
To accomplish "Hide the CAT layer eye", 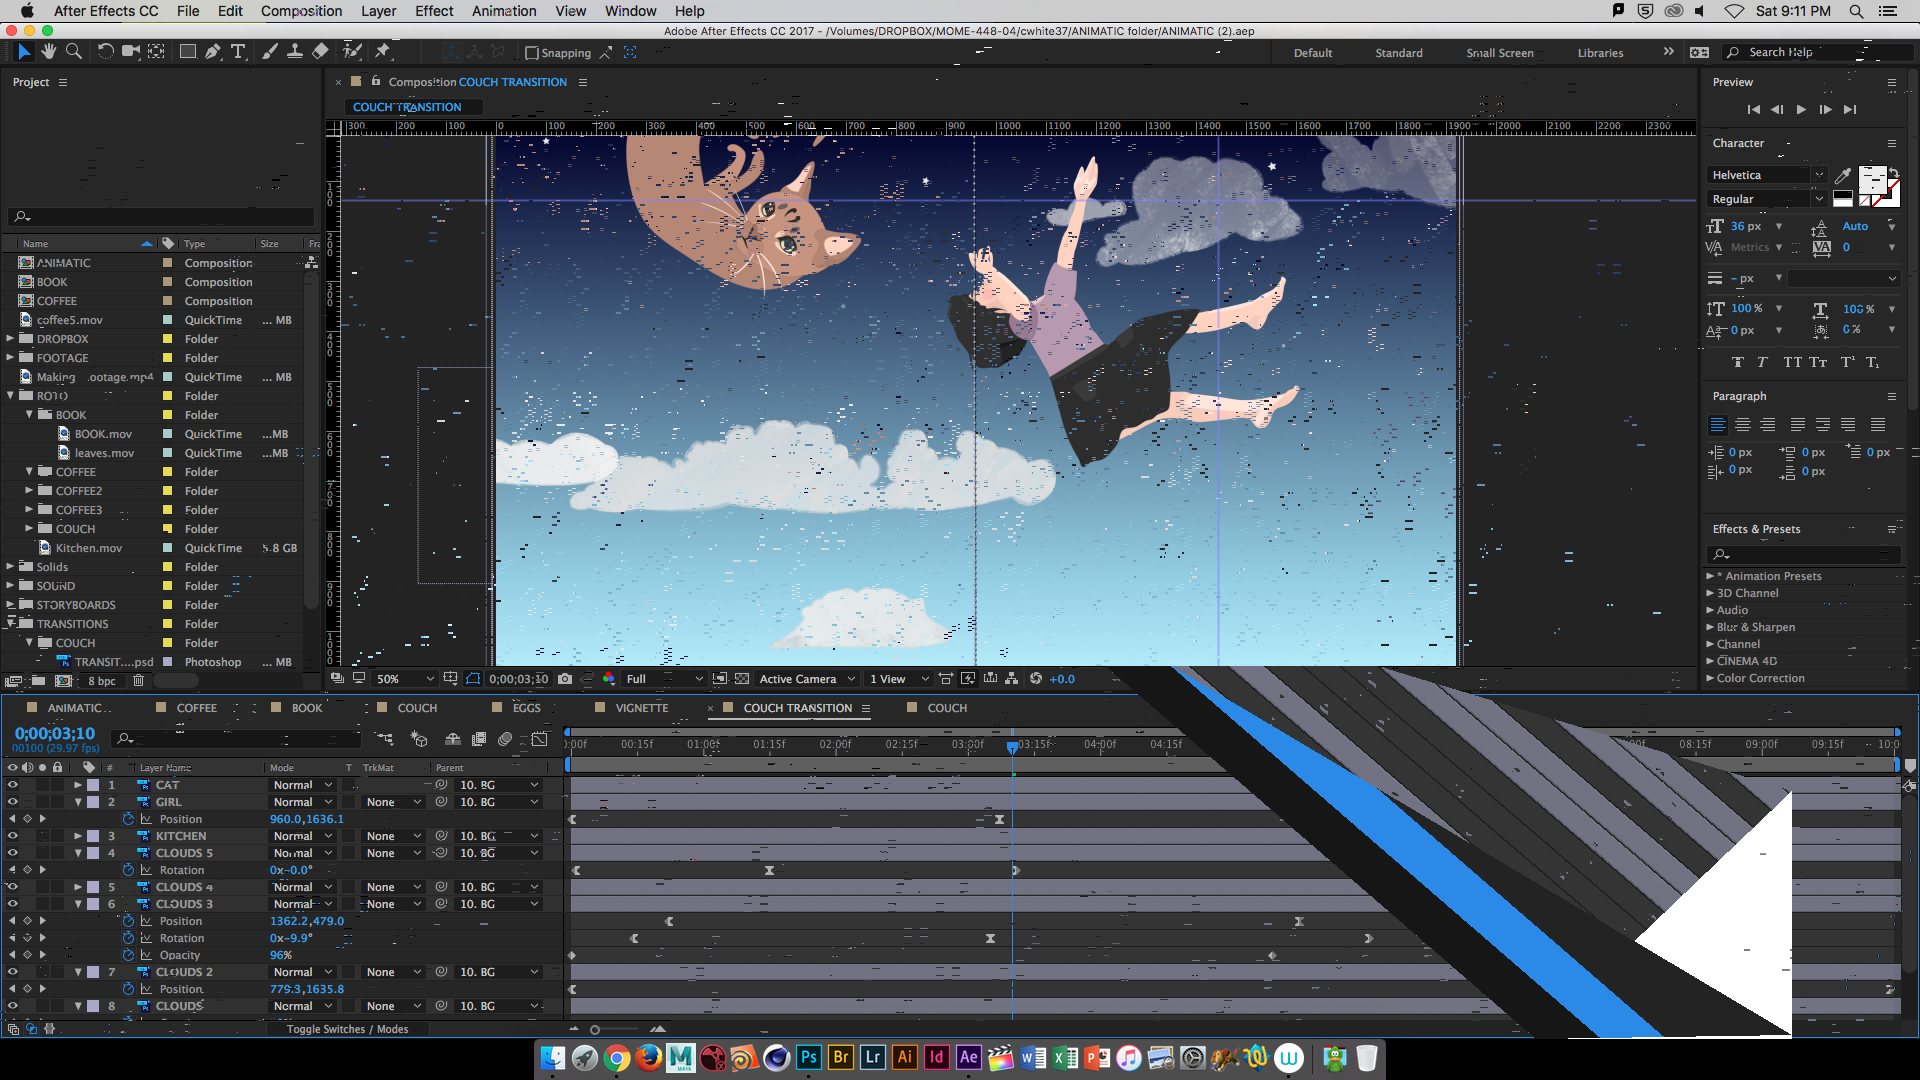I will pos(13,785).
